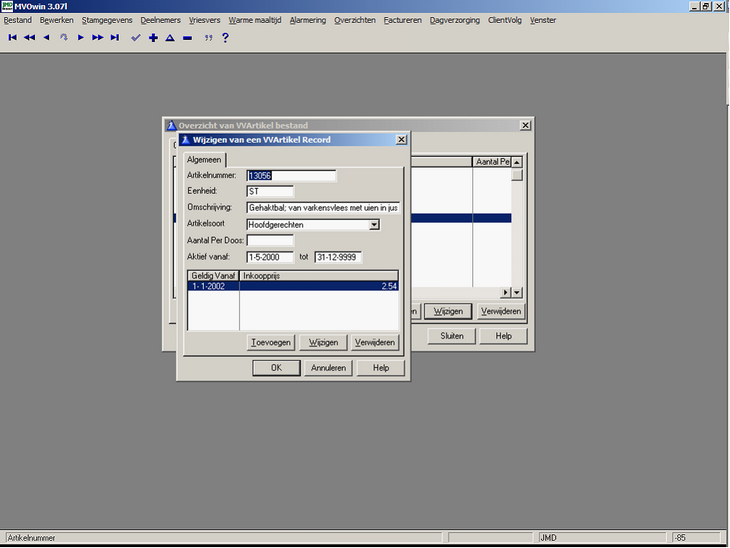730x548 pixels.
Task: Click the Wijzigen dialog title bar icon
Action: [185, 140]
